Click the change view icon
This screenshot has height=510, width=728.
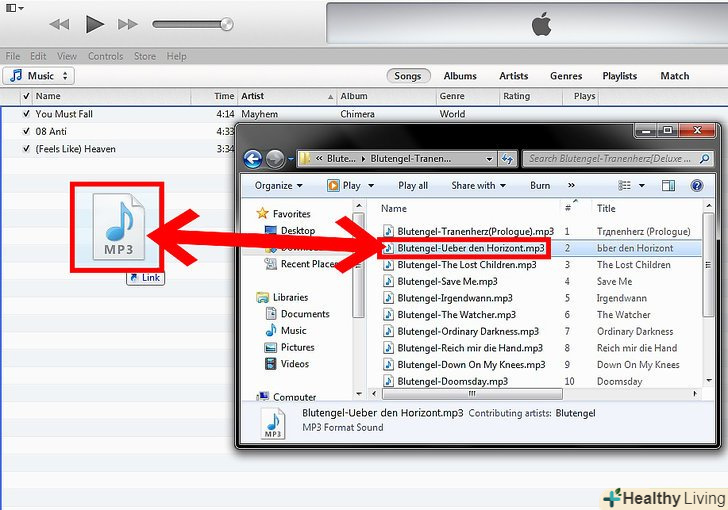click(624, 186)
